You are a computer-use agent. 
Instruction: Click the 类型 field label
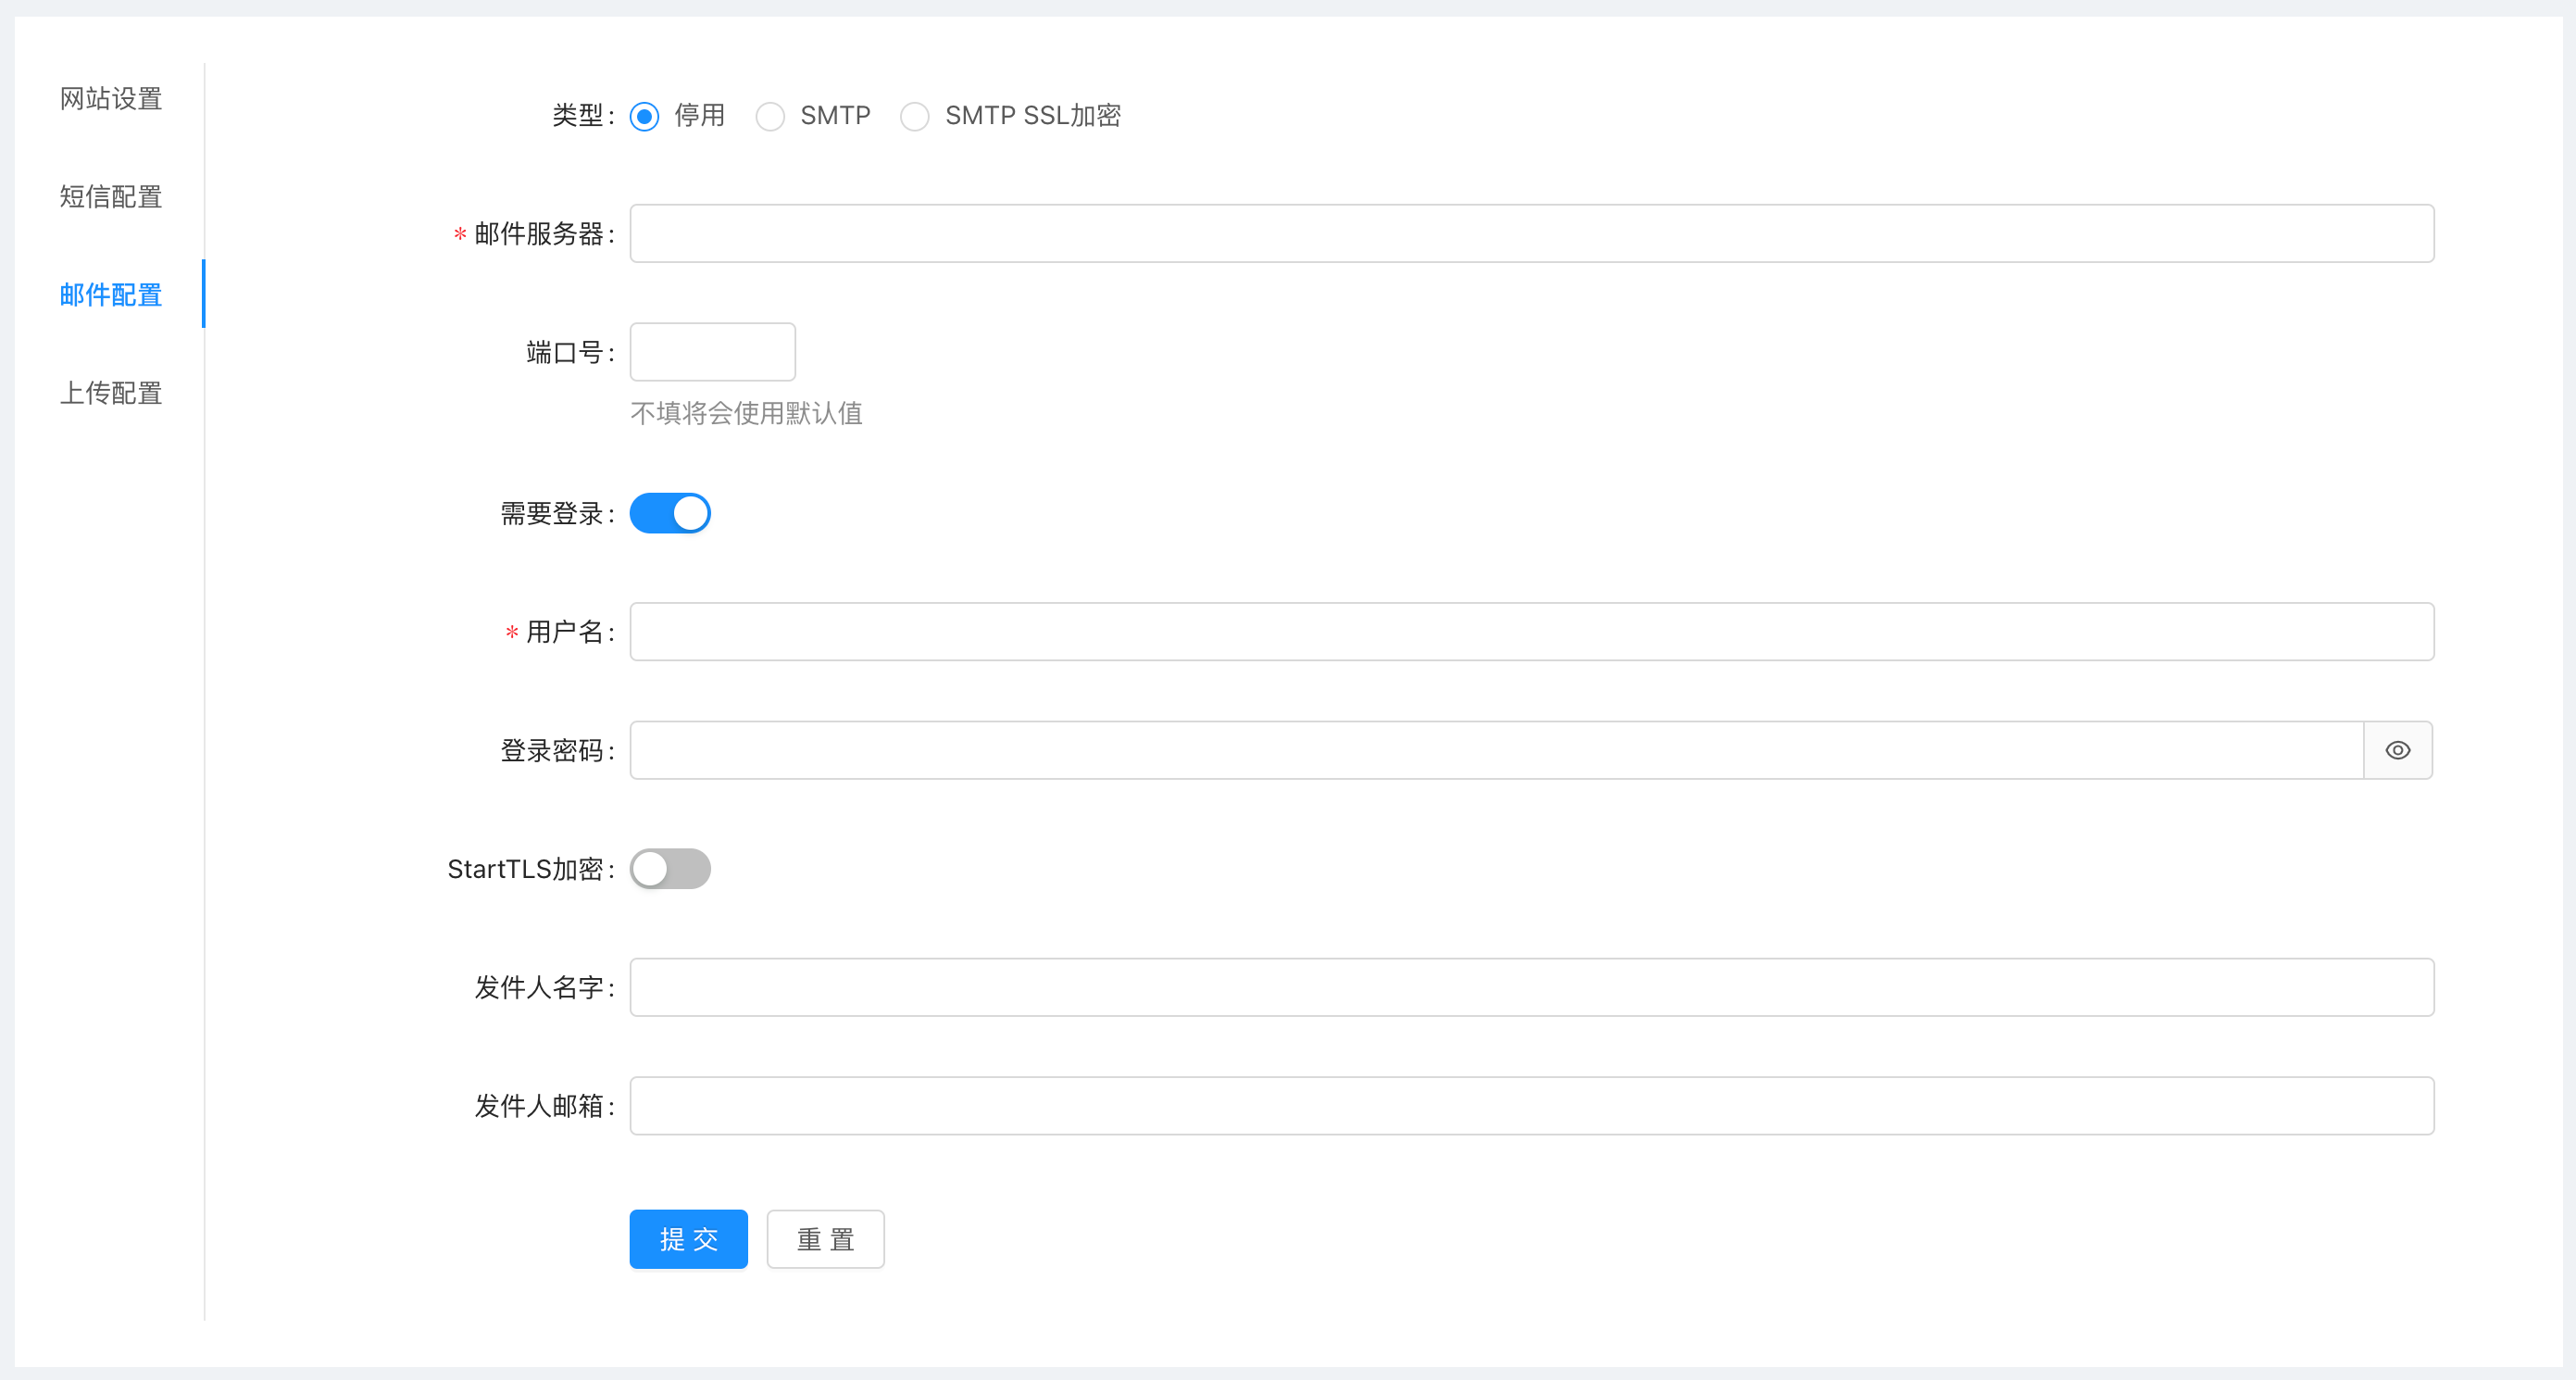pyautogui.click(x=583, y=116)
